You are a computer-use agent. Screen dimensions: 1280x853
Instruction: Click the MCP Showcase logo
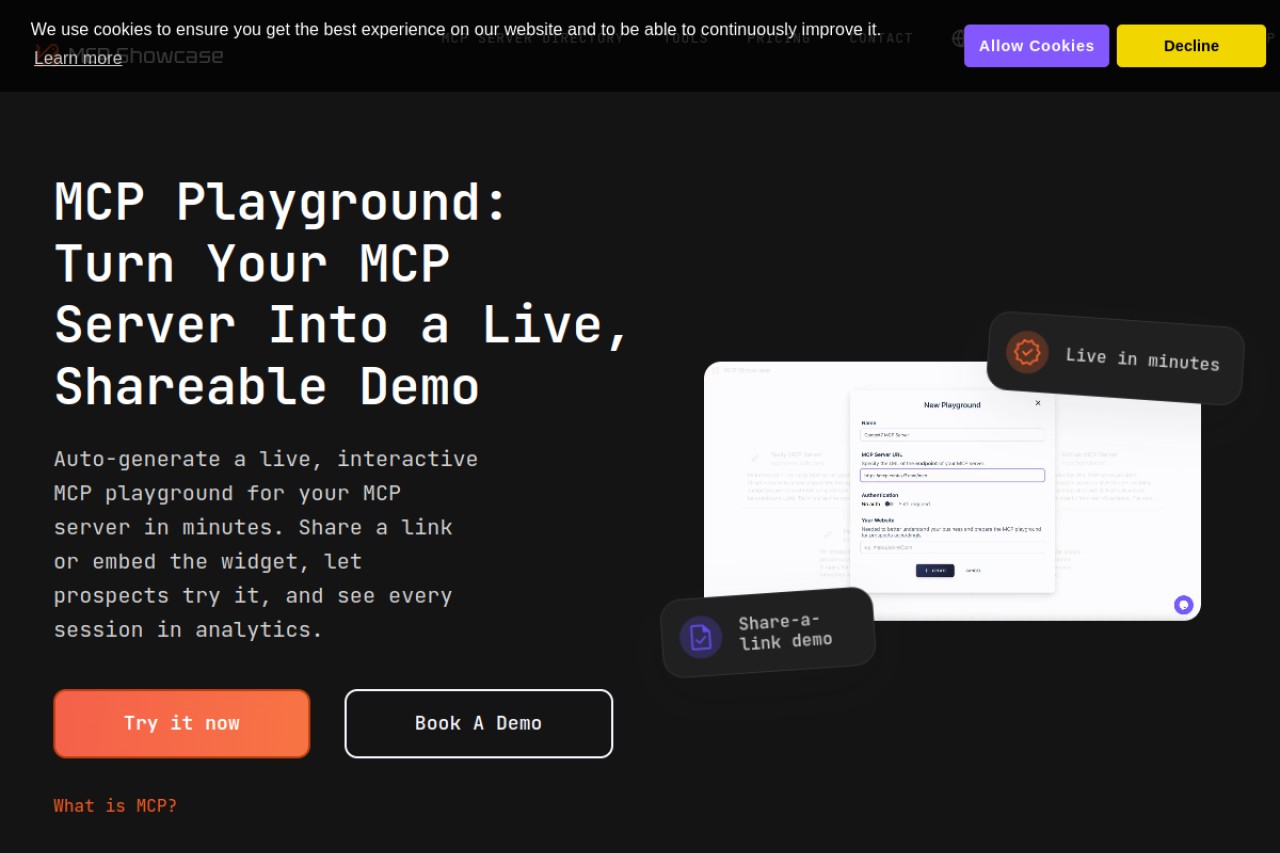tap(128, 55)
